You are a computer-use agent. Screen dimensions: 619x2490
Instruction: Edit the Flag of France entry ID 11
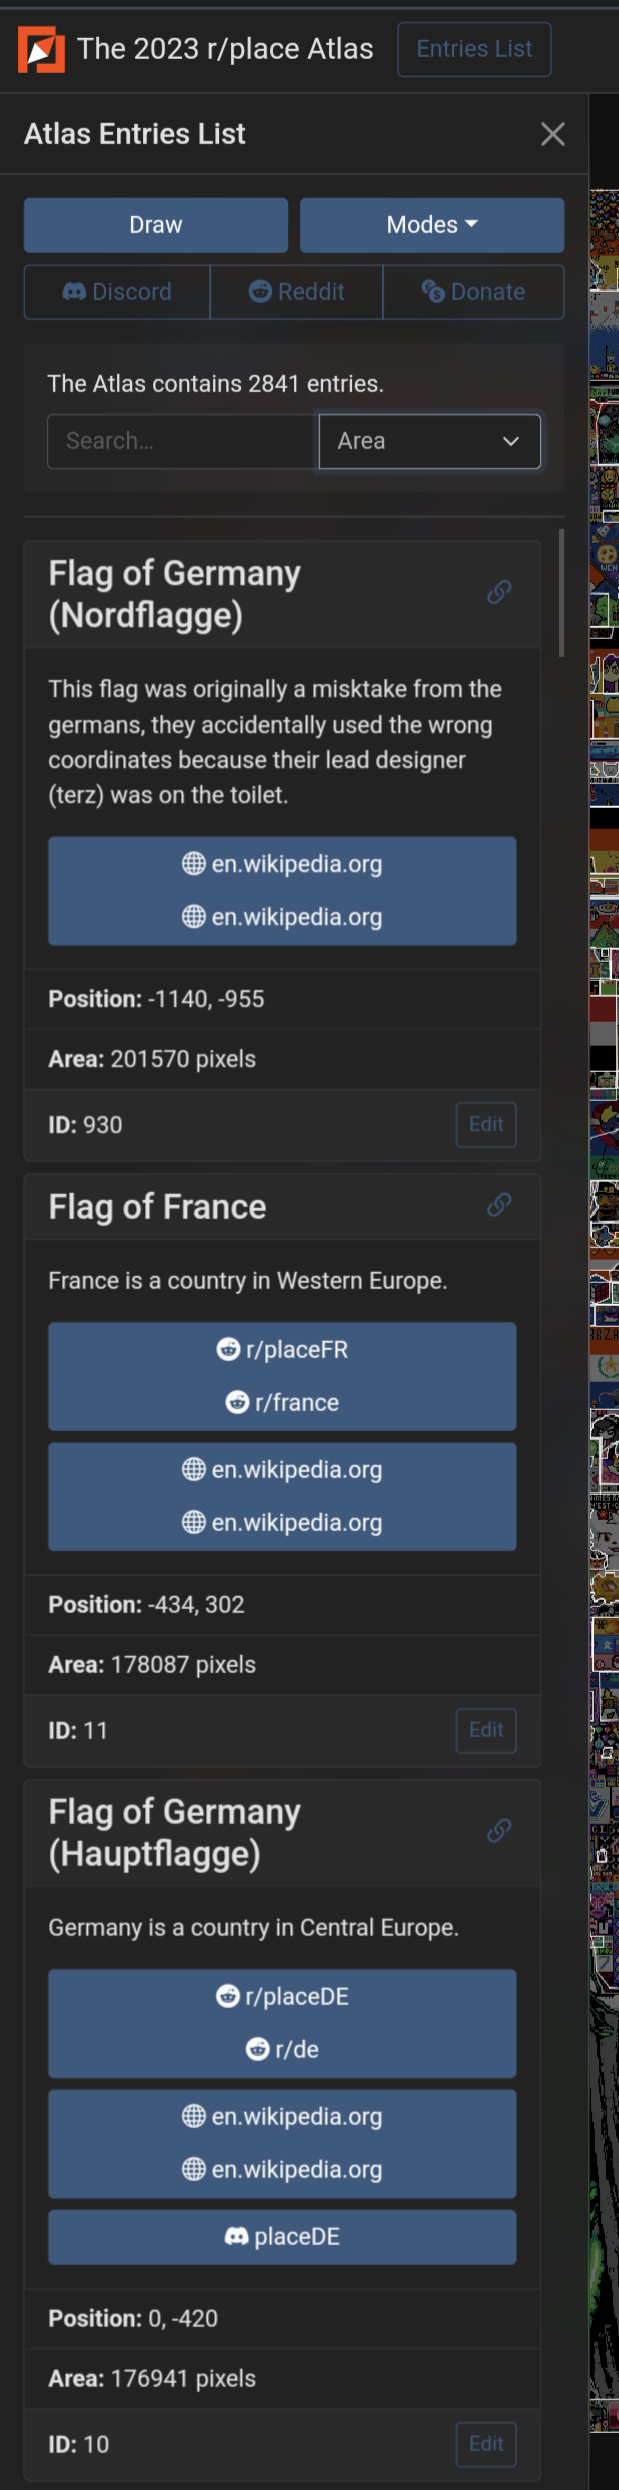click(x=486, y=1730)
